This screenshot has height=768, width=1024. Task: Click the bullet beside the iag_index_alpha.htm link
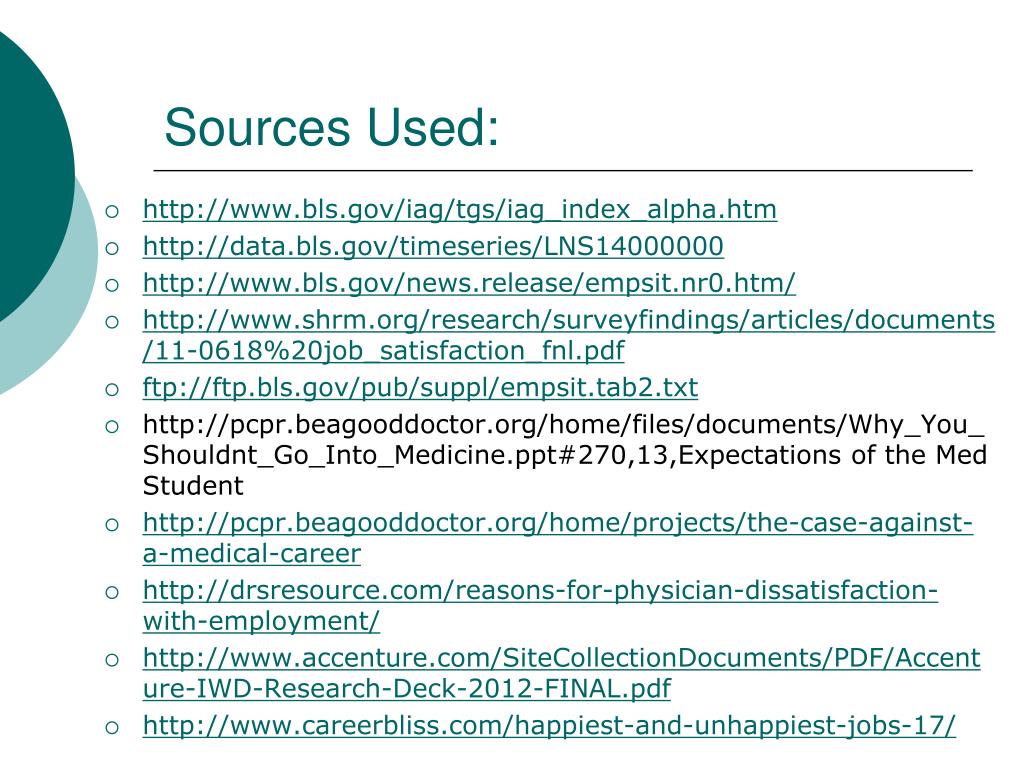112,211
